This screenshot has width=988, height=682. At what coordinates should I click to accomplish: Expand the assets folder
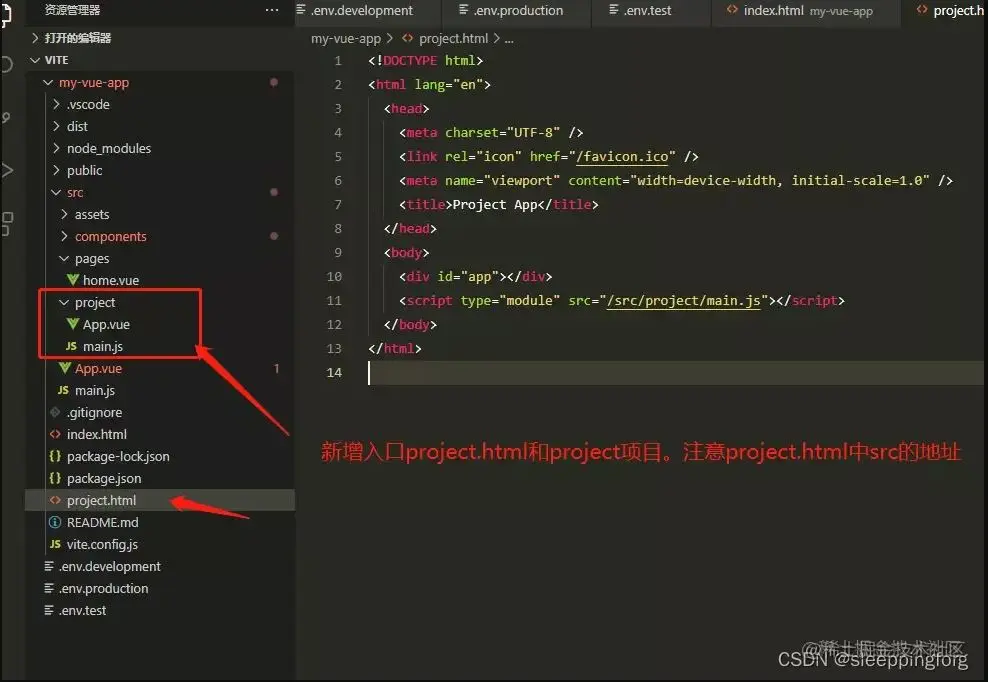(64, 214)
